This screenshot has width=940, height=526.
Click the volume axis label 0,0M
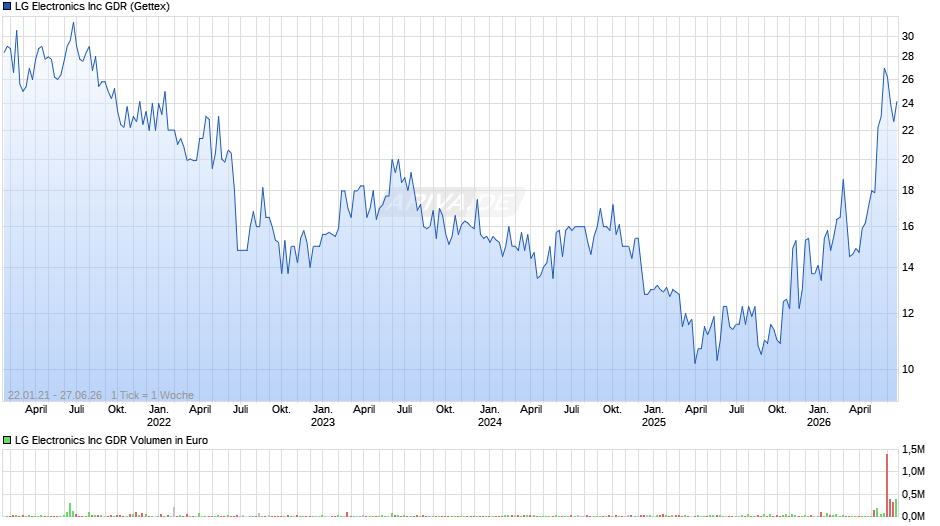click(913, 516)
